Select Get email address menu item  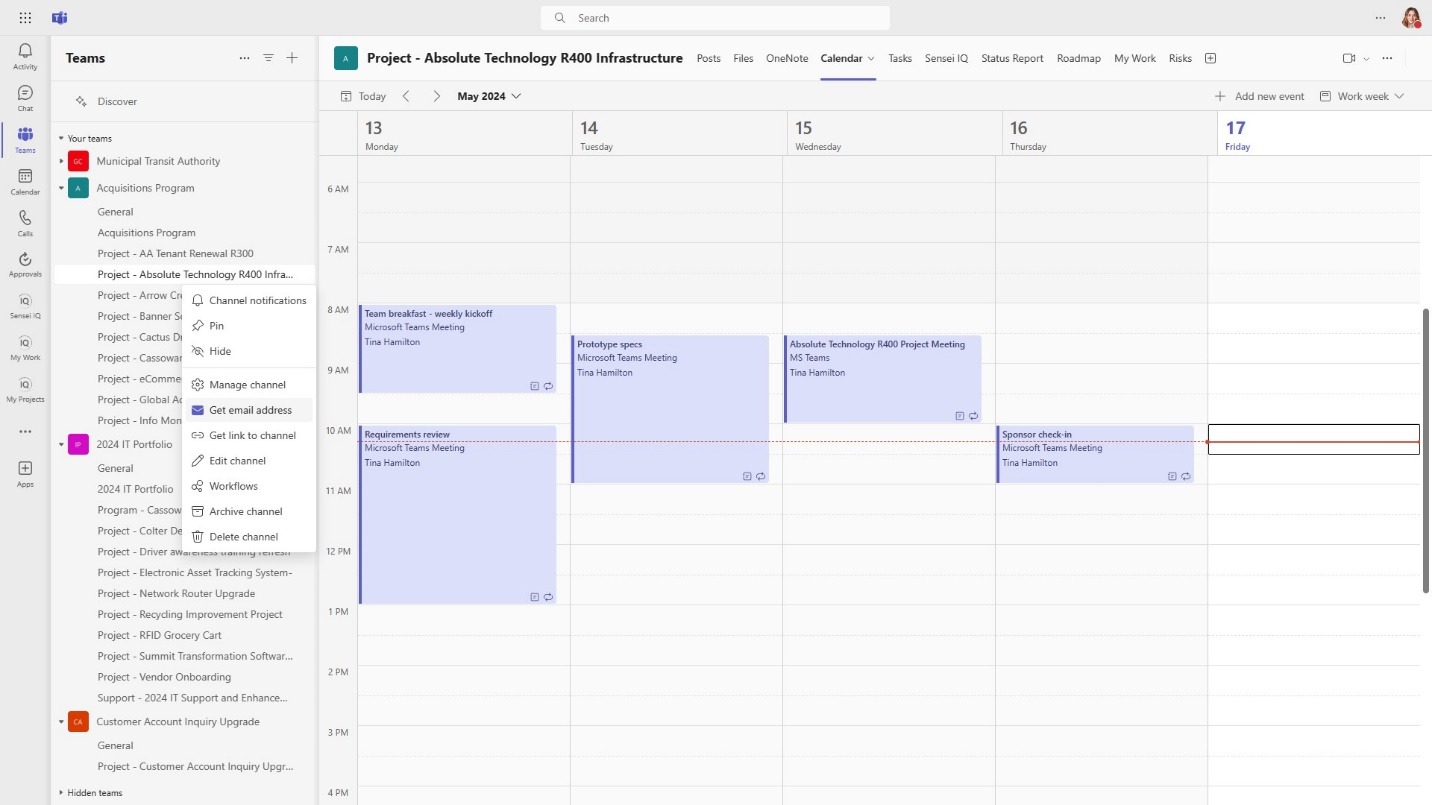point(250,410)
